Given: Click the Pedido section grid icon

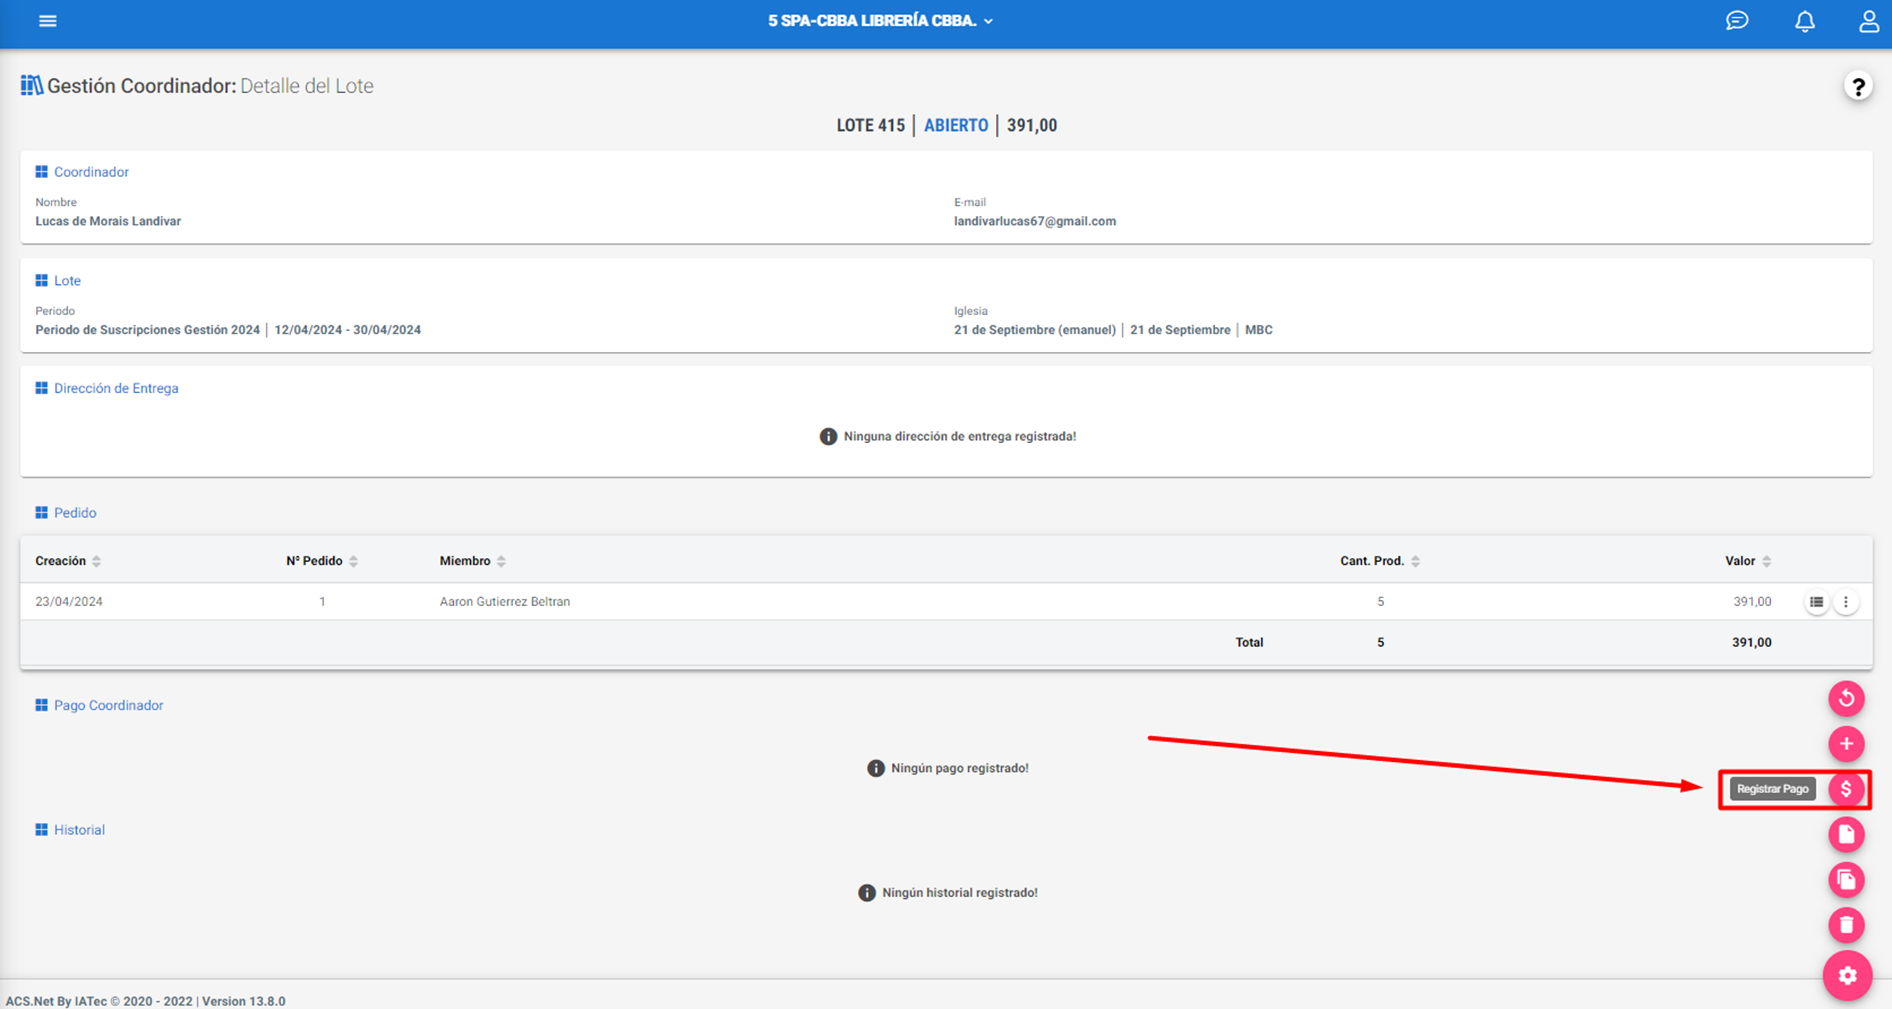Looking at the screenshot, I should tap(41, 513).
